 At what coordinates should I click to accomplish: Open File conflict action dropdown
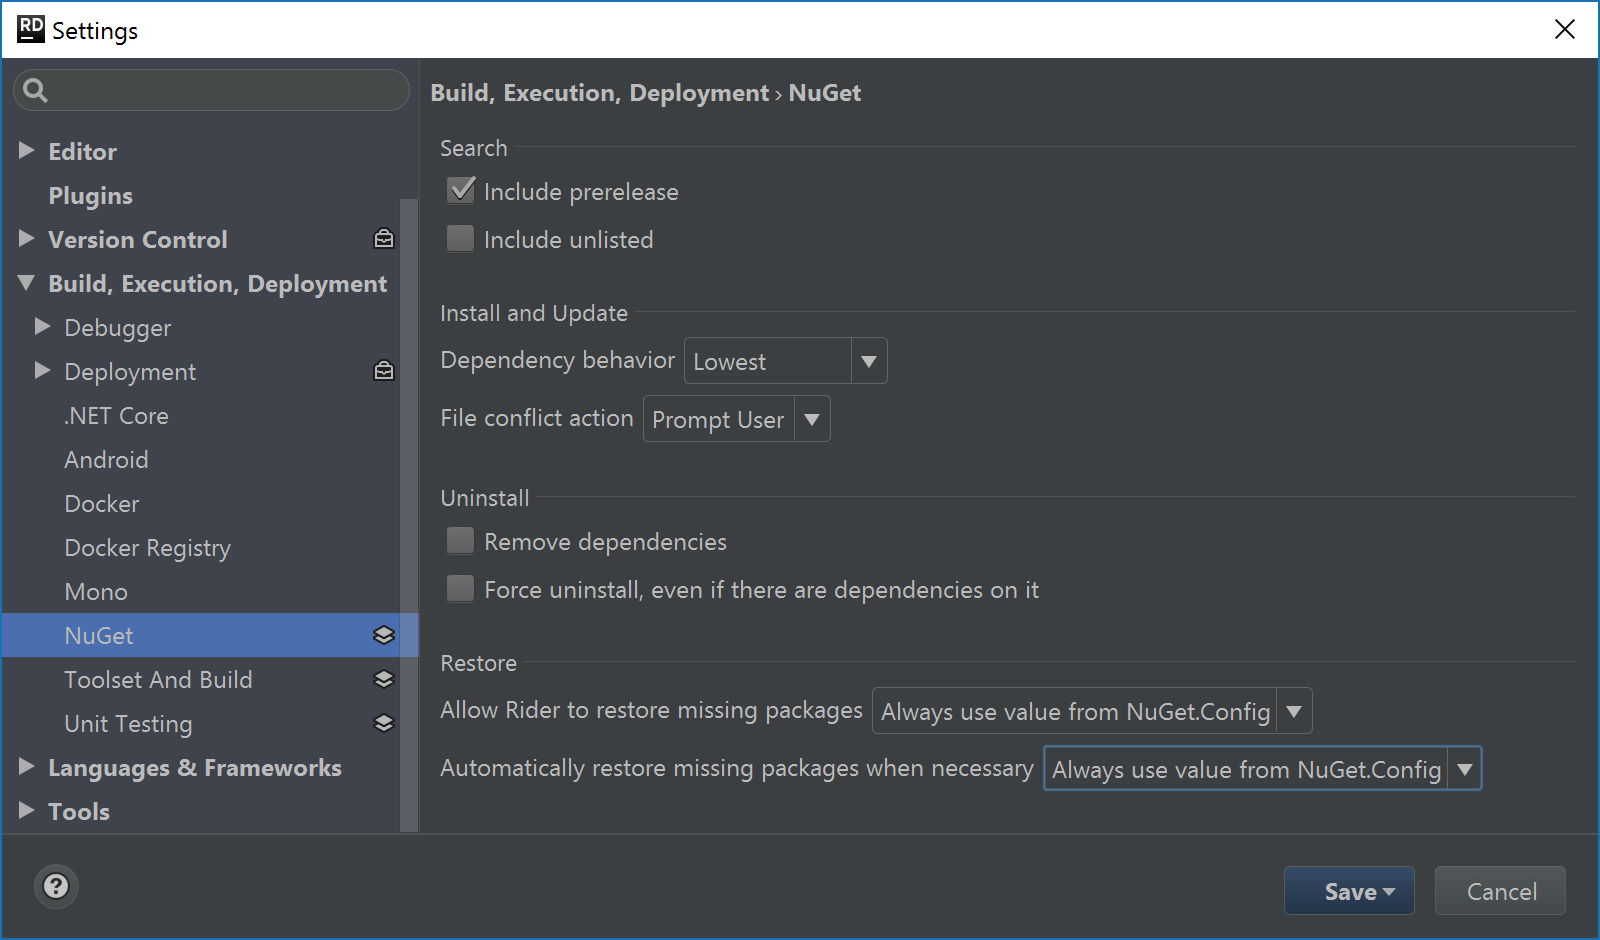[x=736, y=419]
